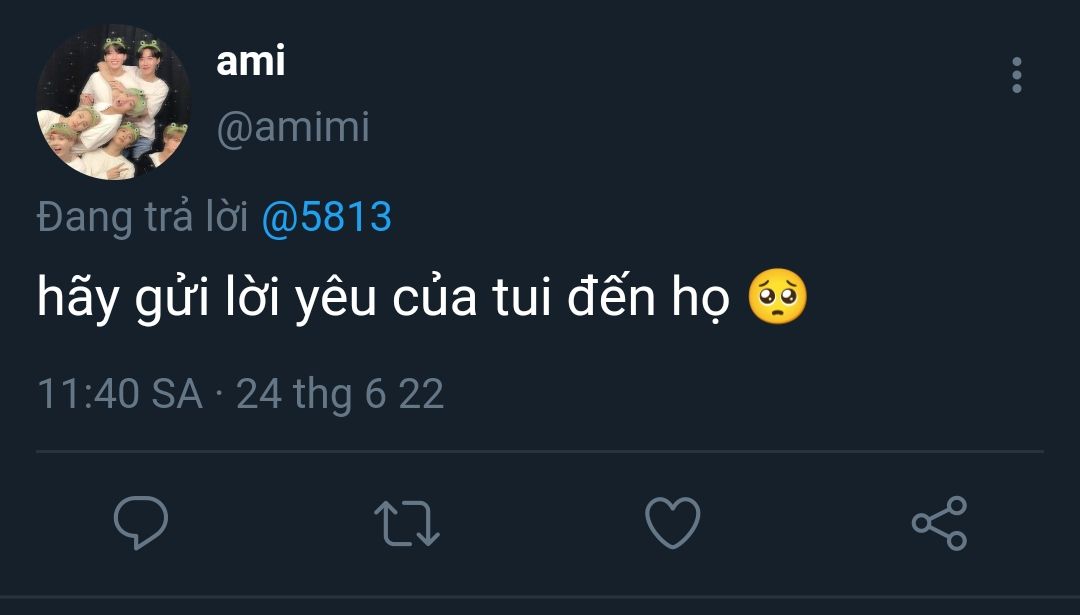
Task: Click the dot between time and date
Action: 219,395
